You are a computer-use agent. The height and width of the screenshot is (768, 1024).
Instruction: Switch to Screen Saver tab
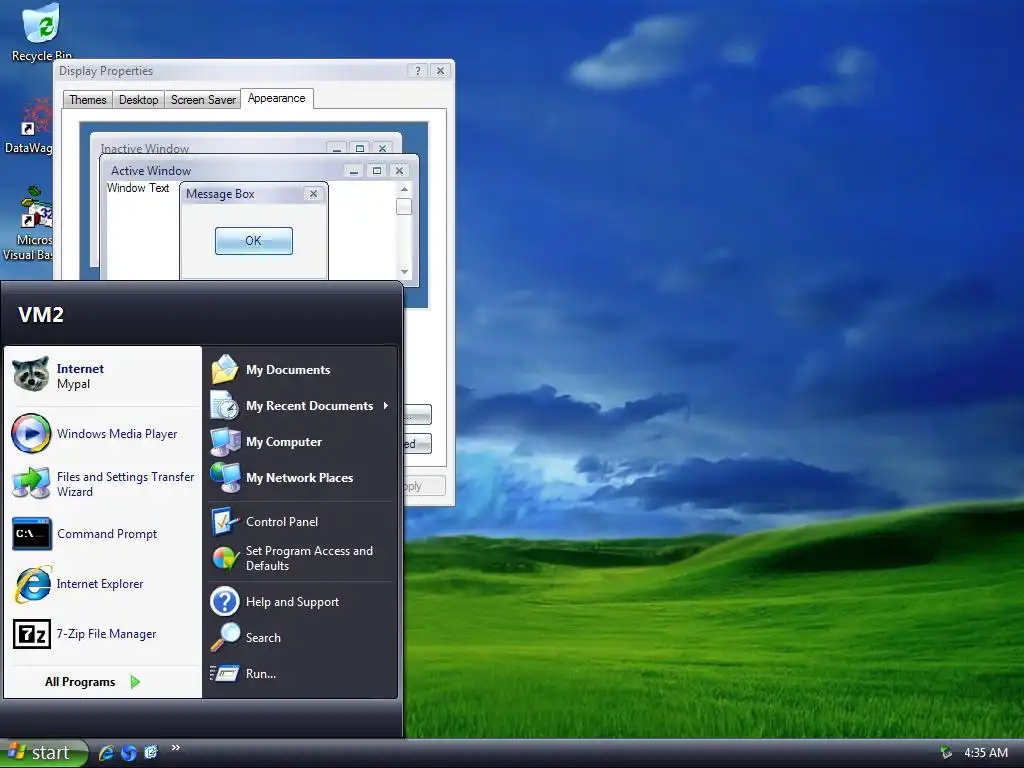coord(203,100)
